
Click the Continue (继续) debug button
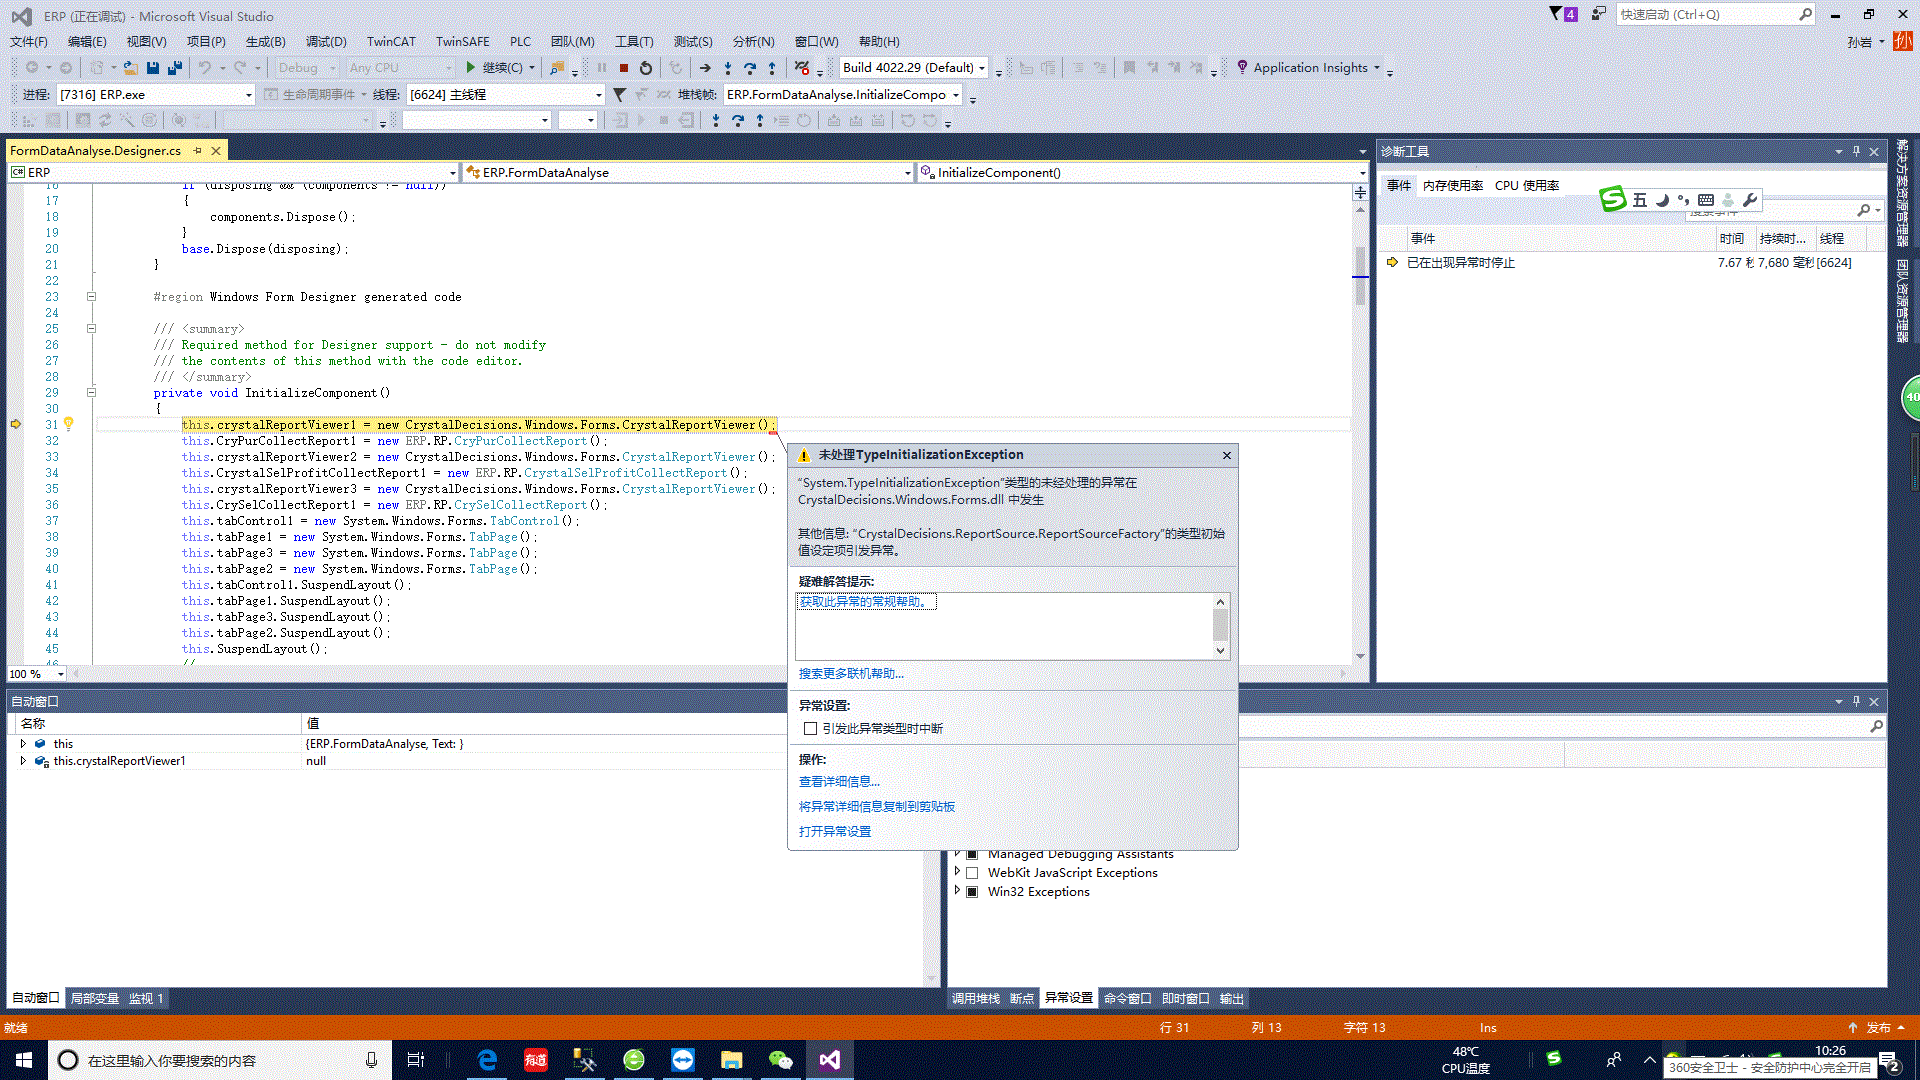point(497,68)
